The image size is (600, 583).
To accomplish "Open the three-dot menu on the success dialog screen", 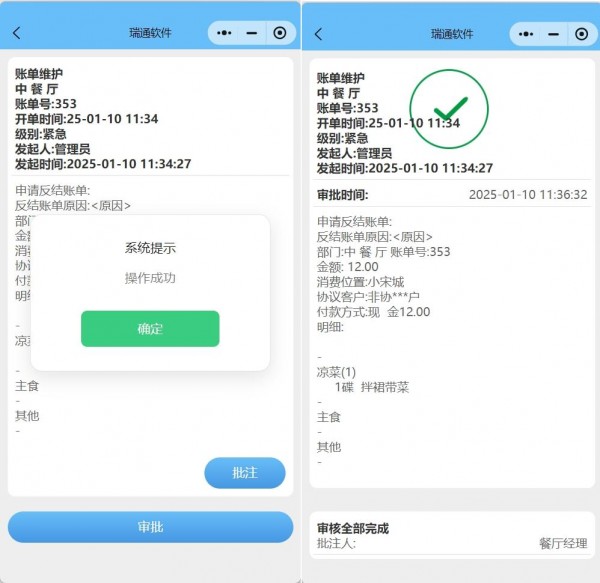I will 223,33.
